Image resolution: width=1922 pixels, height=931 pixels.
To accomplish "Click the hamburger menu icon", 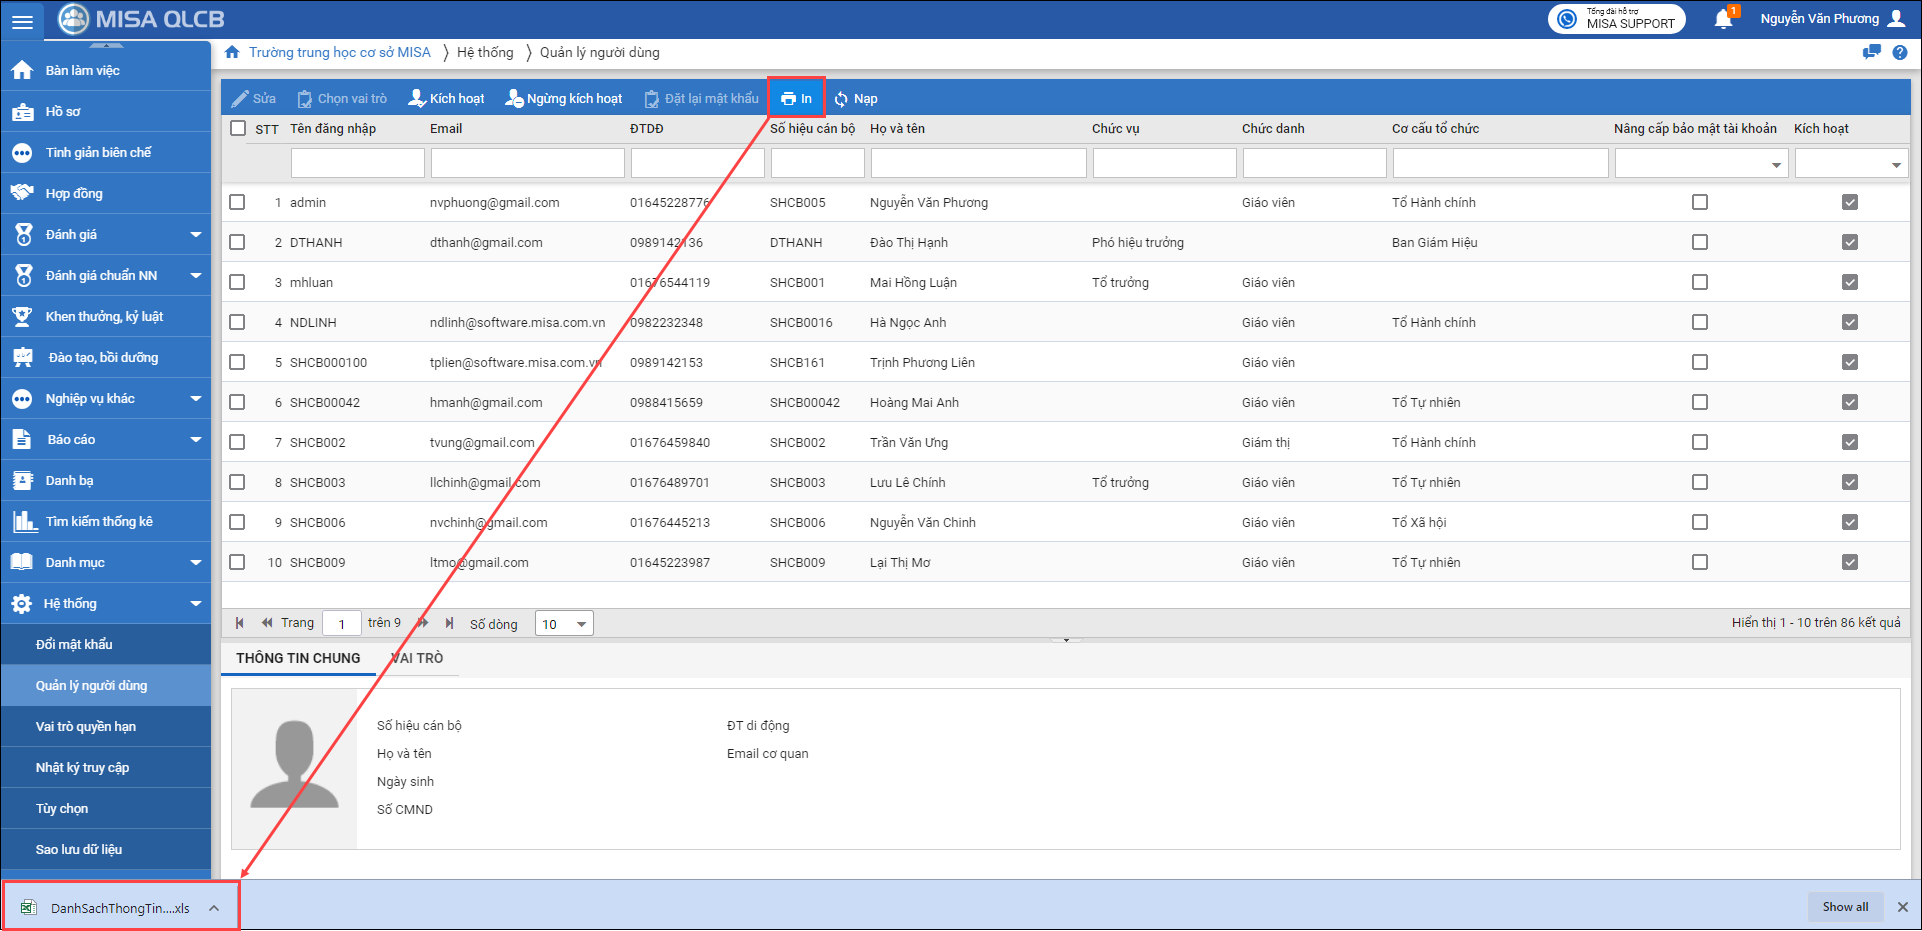I will pos(22,21).
